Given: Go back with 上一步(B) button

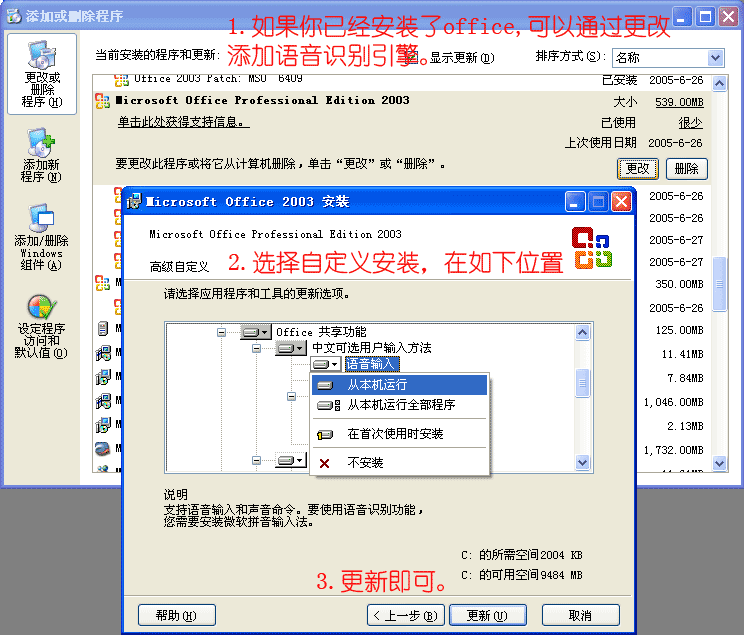Looking at the screenshot, I should (405, 616).
